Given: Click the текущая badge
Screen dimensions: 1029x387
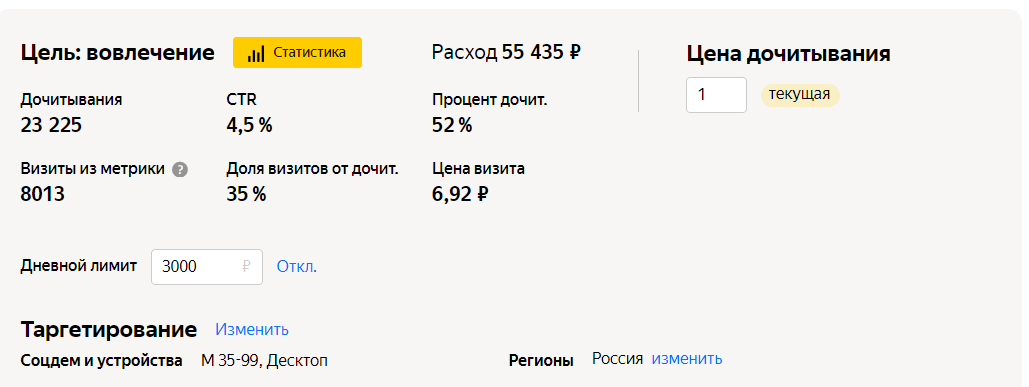Looking at the screenshot, I should 800,94.
